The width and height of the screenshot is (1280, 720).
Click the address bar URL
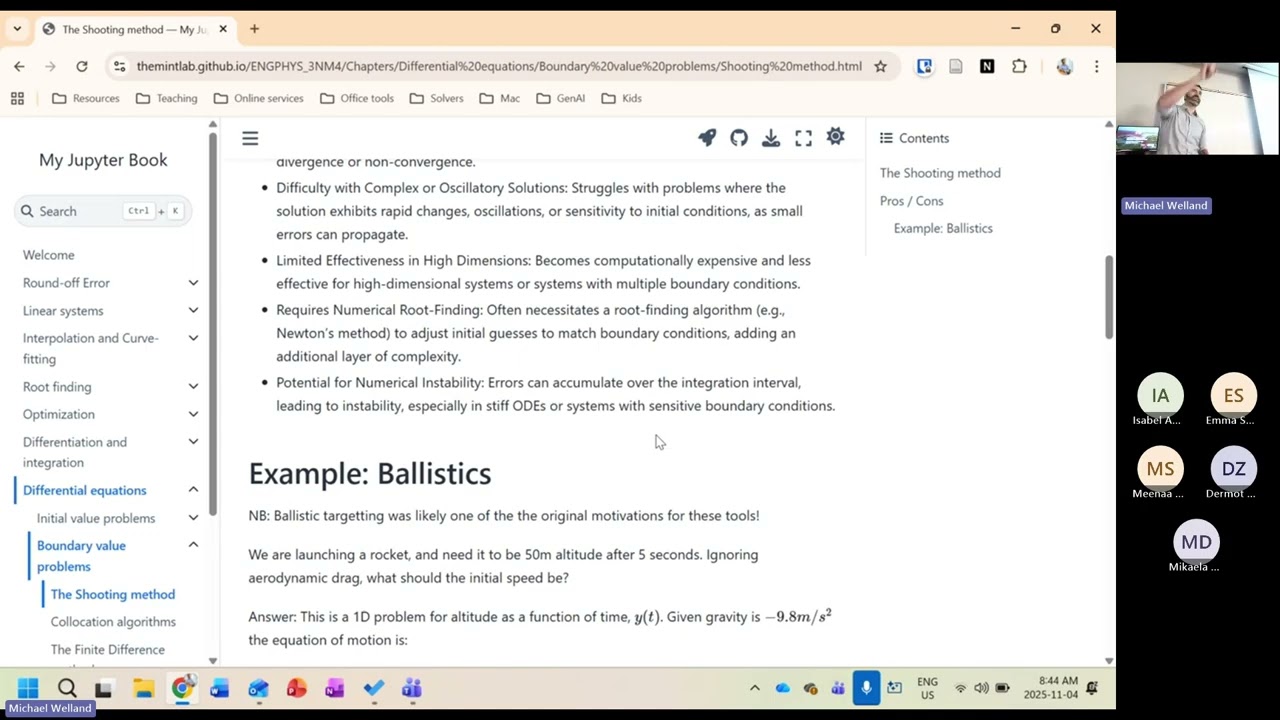coord(499,66)
